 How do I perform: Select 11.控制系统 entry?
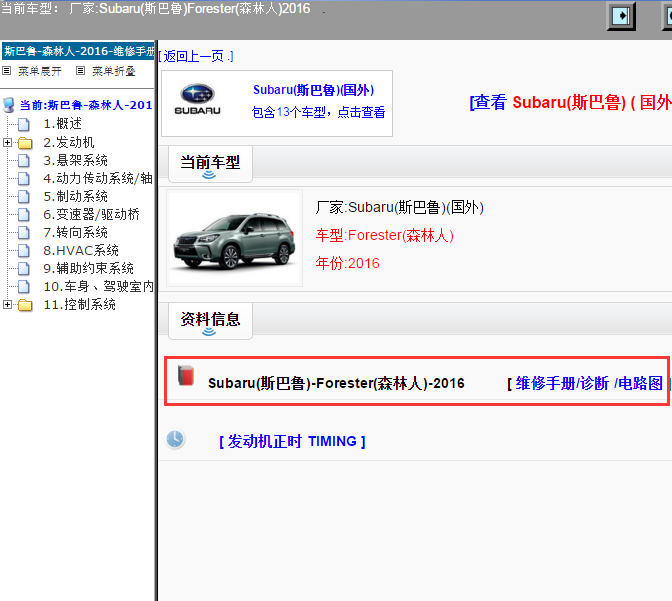80,304
